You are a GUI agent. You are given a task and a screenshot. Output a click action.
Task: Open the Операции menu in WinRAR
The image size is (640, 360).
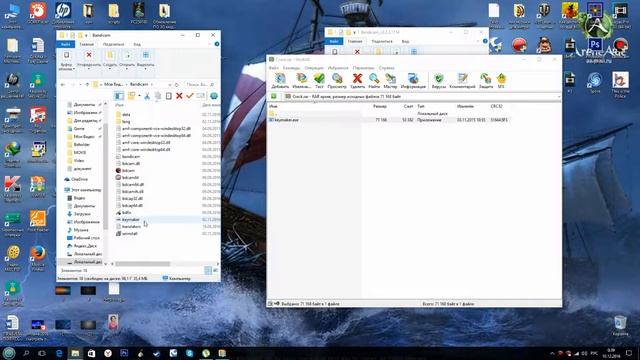[x=314, y=68]
